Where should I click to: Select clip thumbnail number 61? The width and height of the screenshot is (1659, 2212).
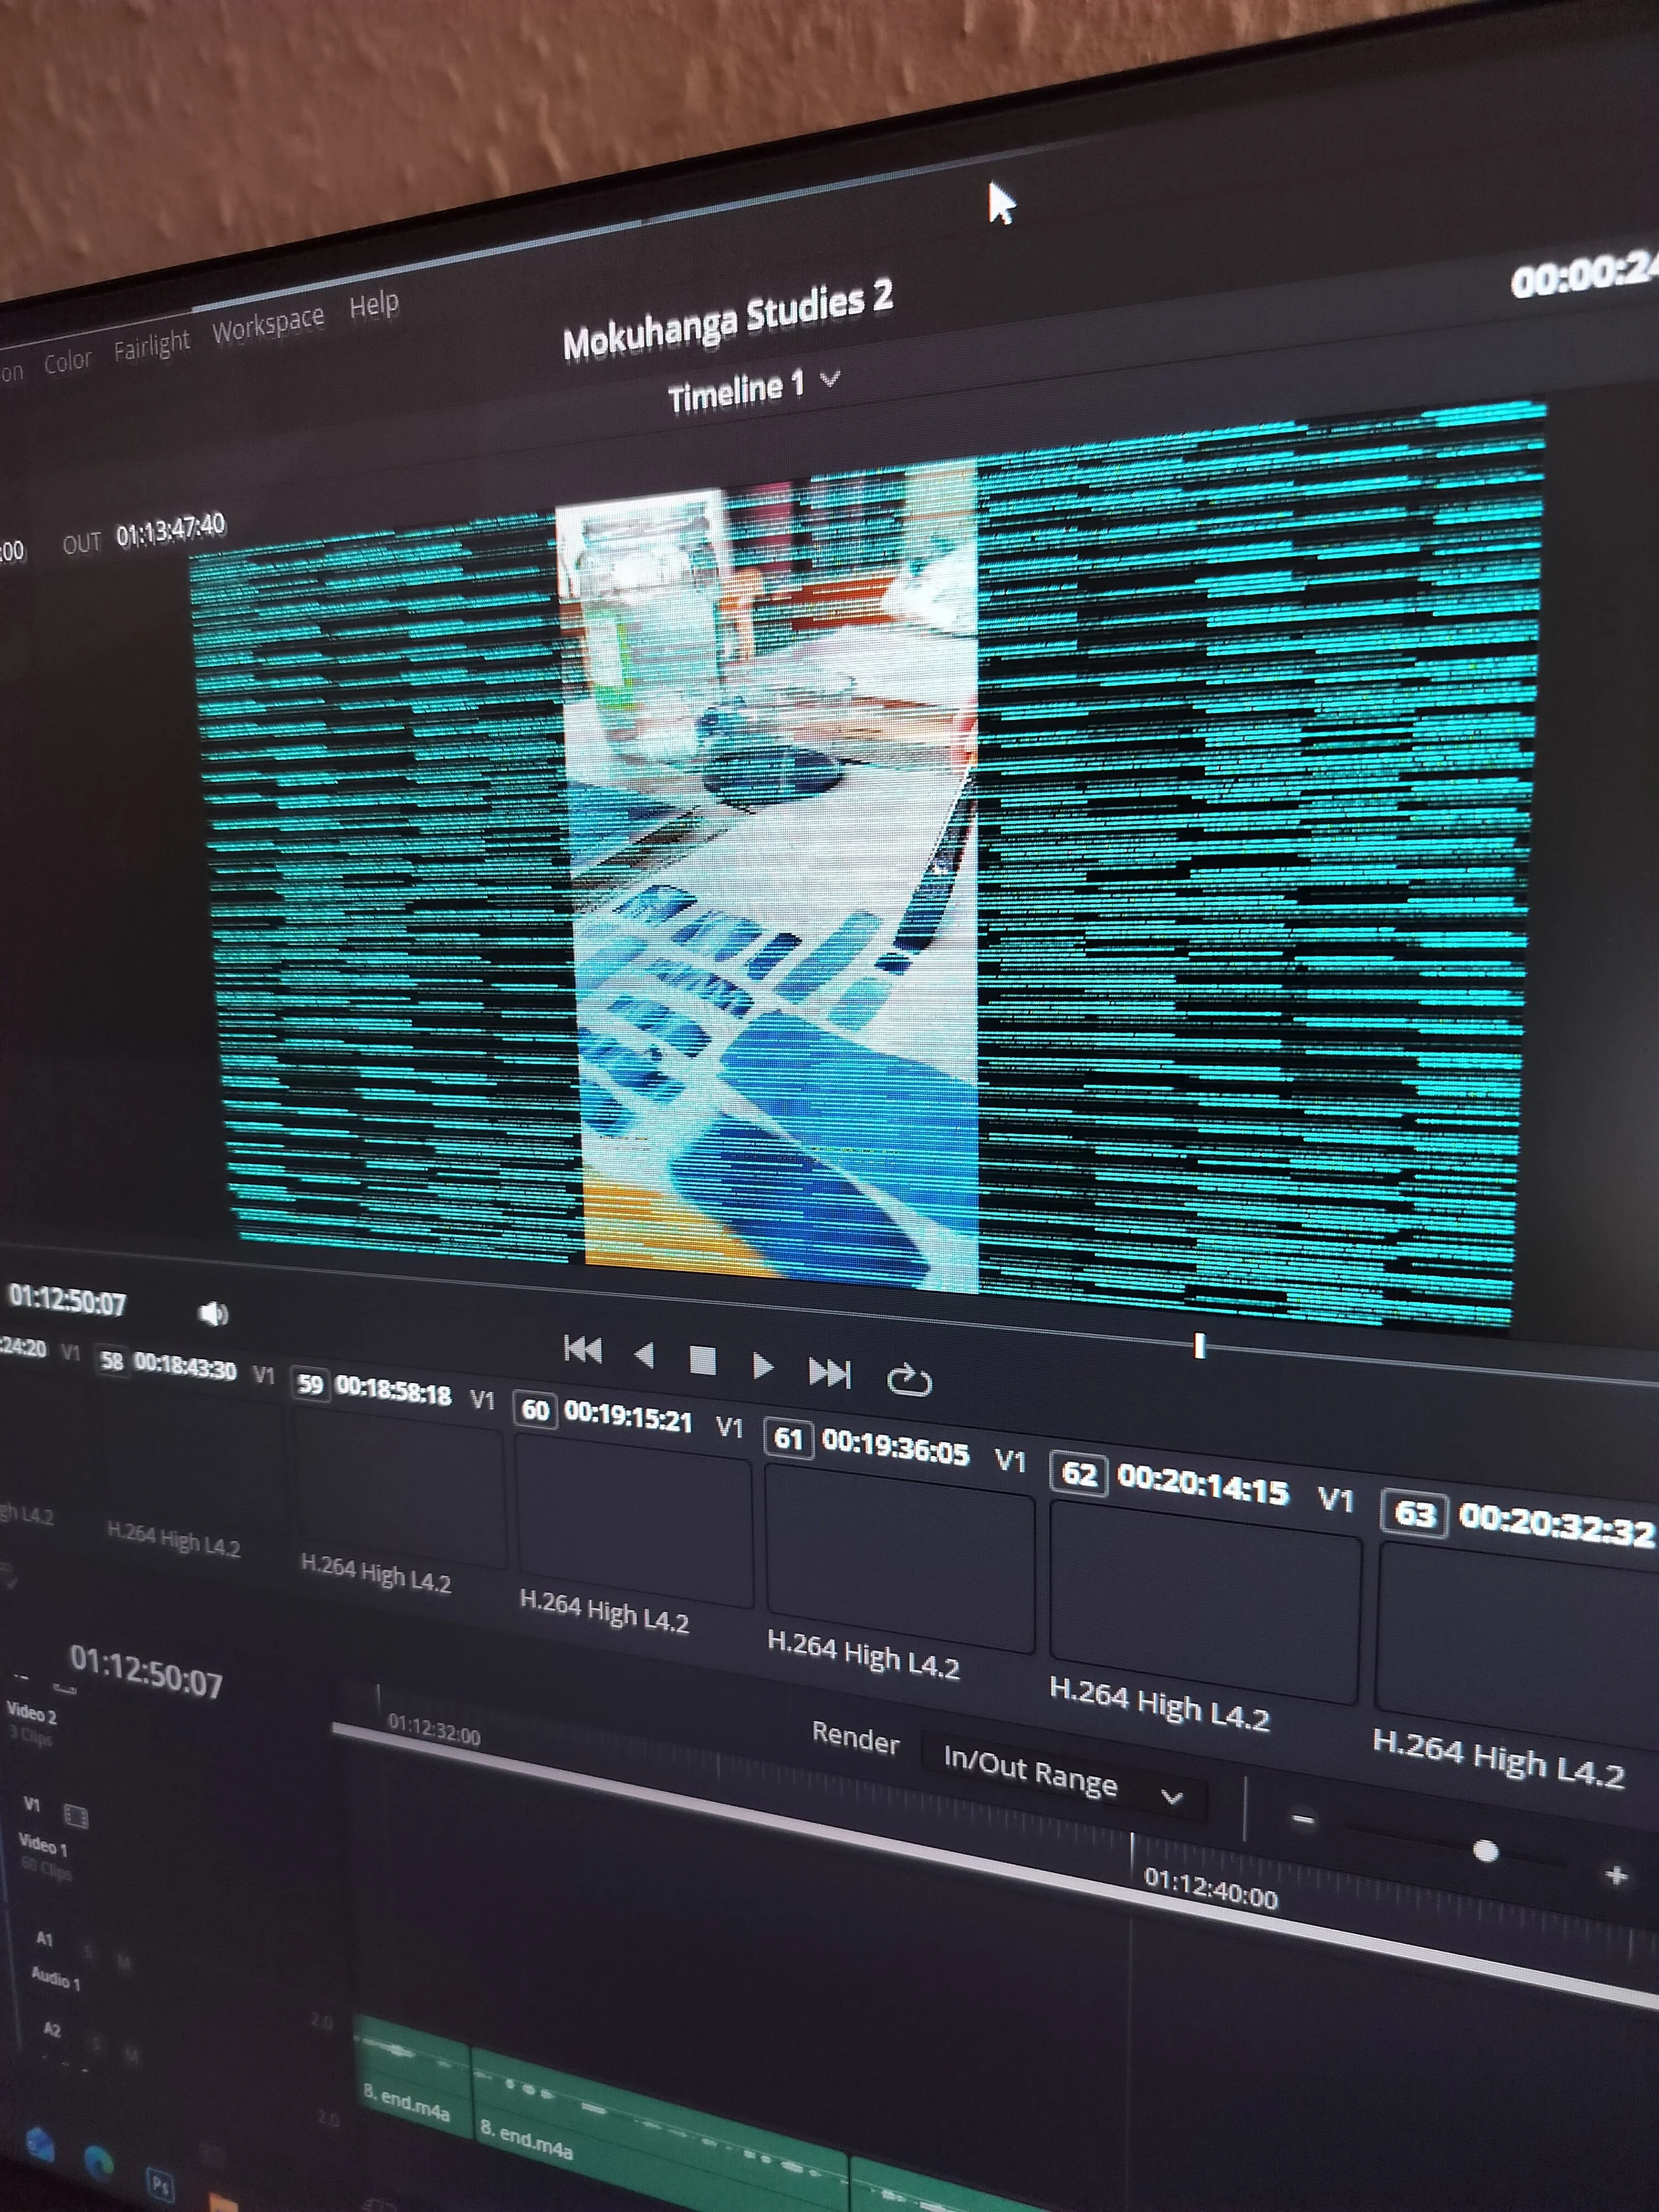(898, 1557)
